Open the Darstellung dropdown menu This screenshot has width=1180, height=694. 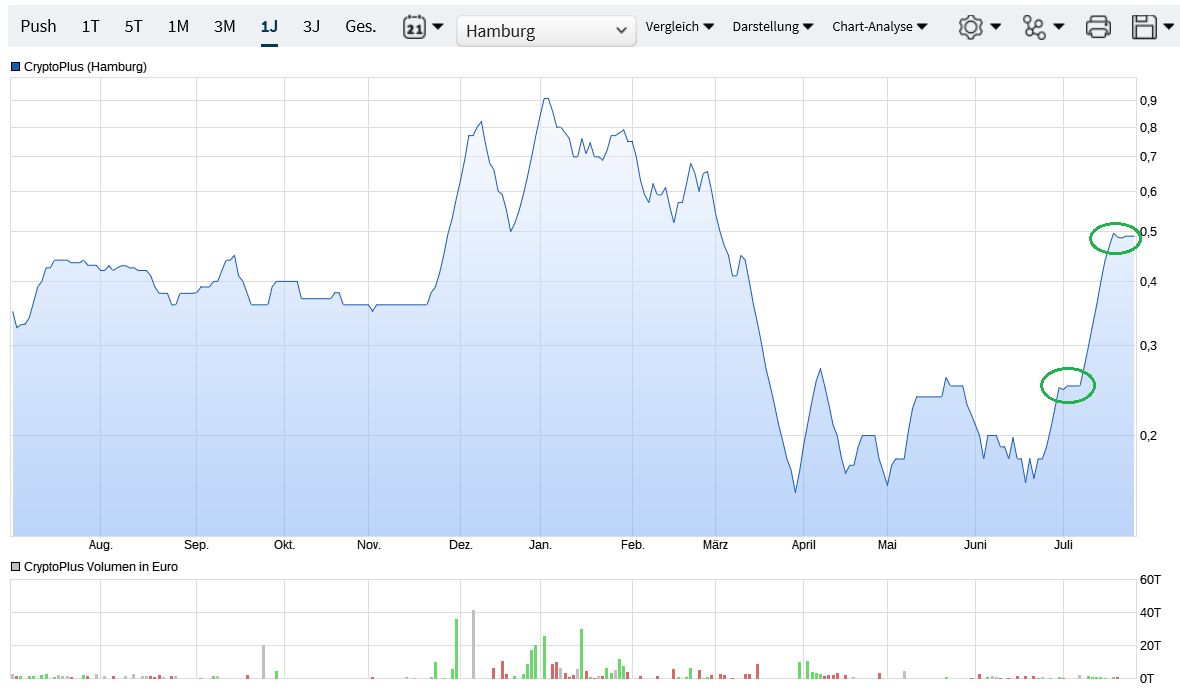pos(773,26)
